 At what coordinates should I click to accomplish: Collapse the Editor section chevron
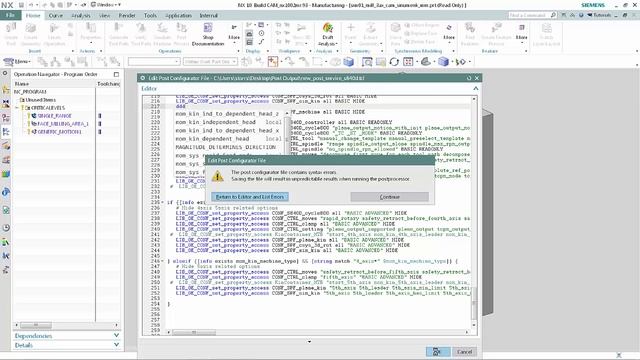click(476, 88)
